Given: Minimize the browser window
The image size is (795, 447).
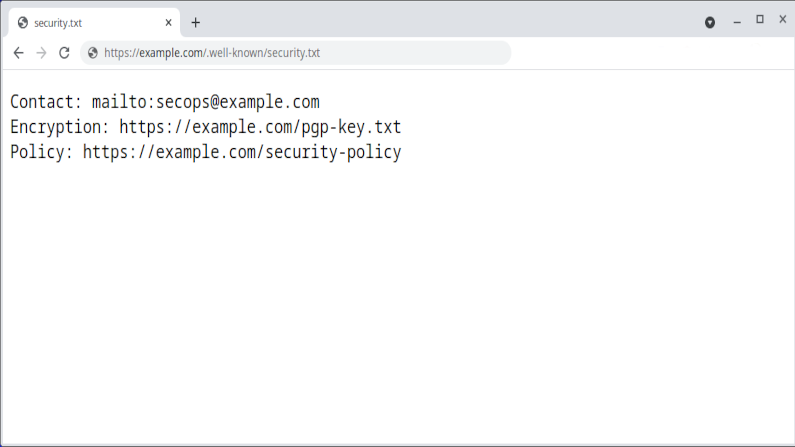Looking at the screenshot, I should click(737, 21).
